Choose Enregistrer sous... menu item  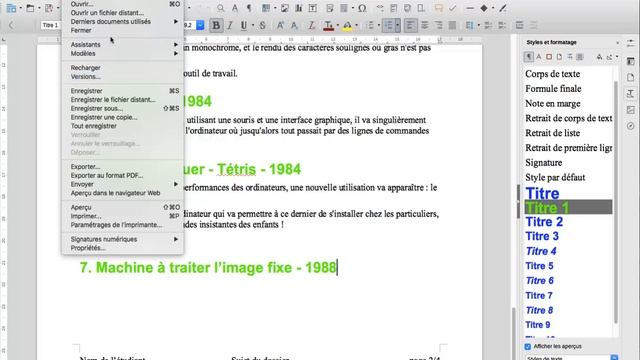pyautogui.click(x=122, y=108)
